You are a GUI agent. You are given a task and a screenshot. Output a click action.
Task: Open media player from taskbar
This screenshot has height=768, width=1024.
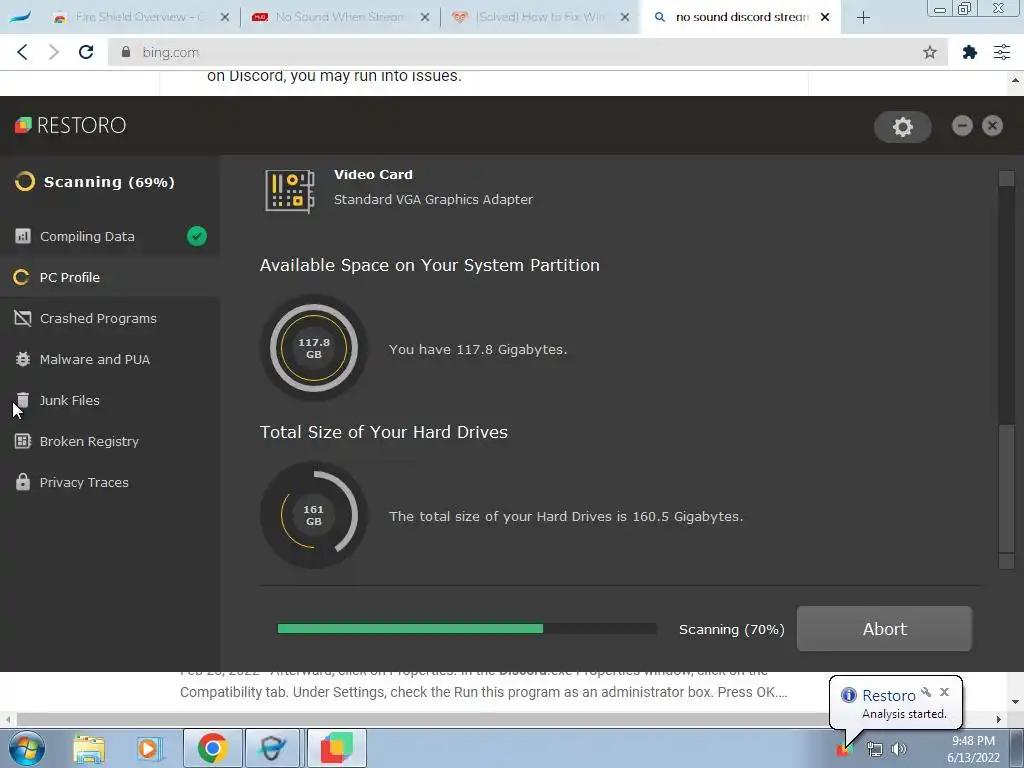pyautogui.click(x=148, y=748)
